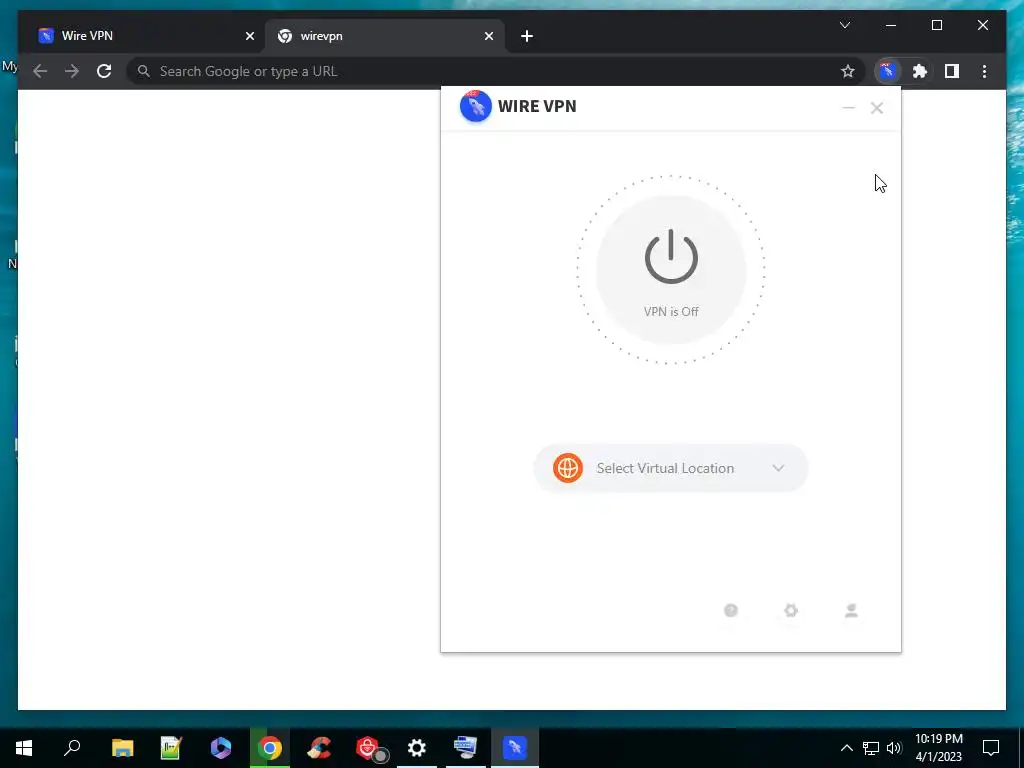This screenshot has height=768, width=1024.
Task: Click the Wire VPN taskbar icon
Action: tap(515, 748)
